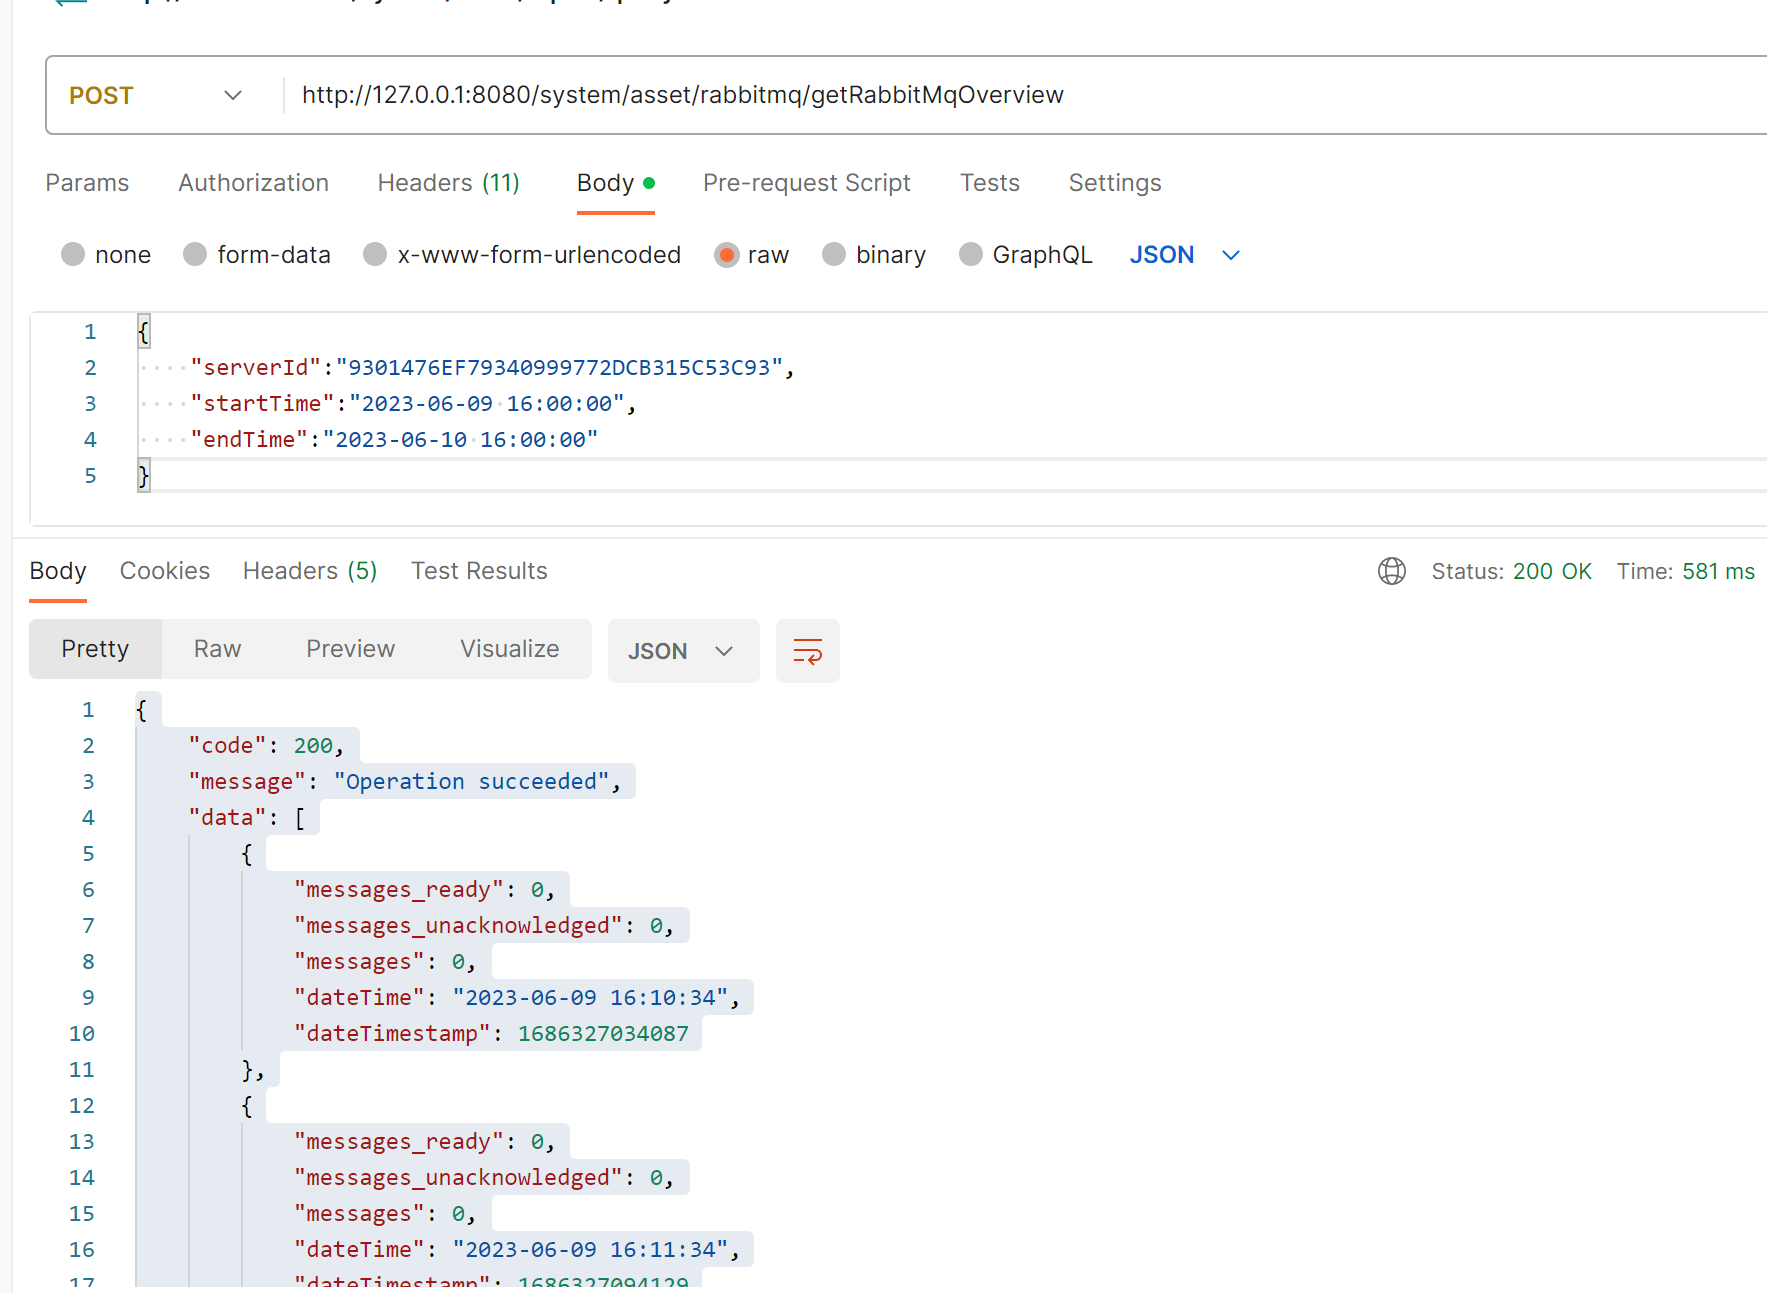Select the GraphQL body option

coord(970,255)
